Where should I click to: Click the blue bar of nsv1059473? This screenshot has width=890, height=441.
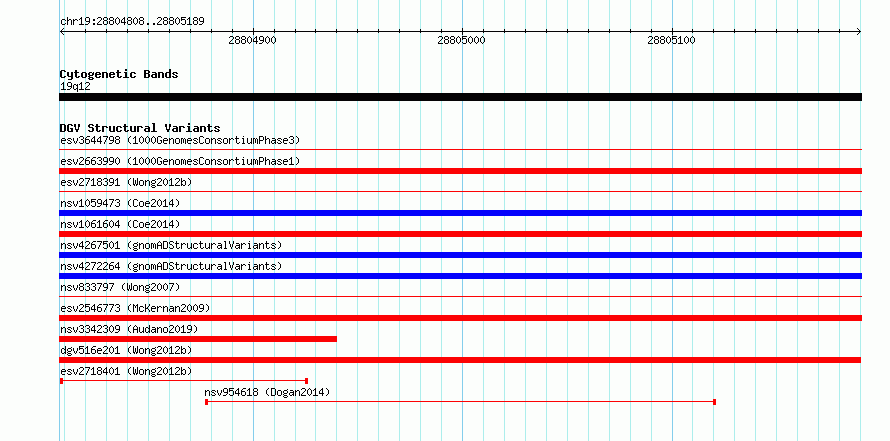tap(460, 213)
